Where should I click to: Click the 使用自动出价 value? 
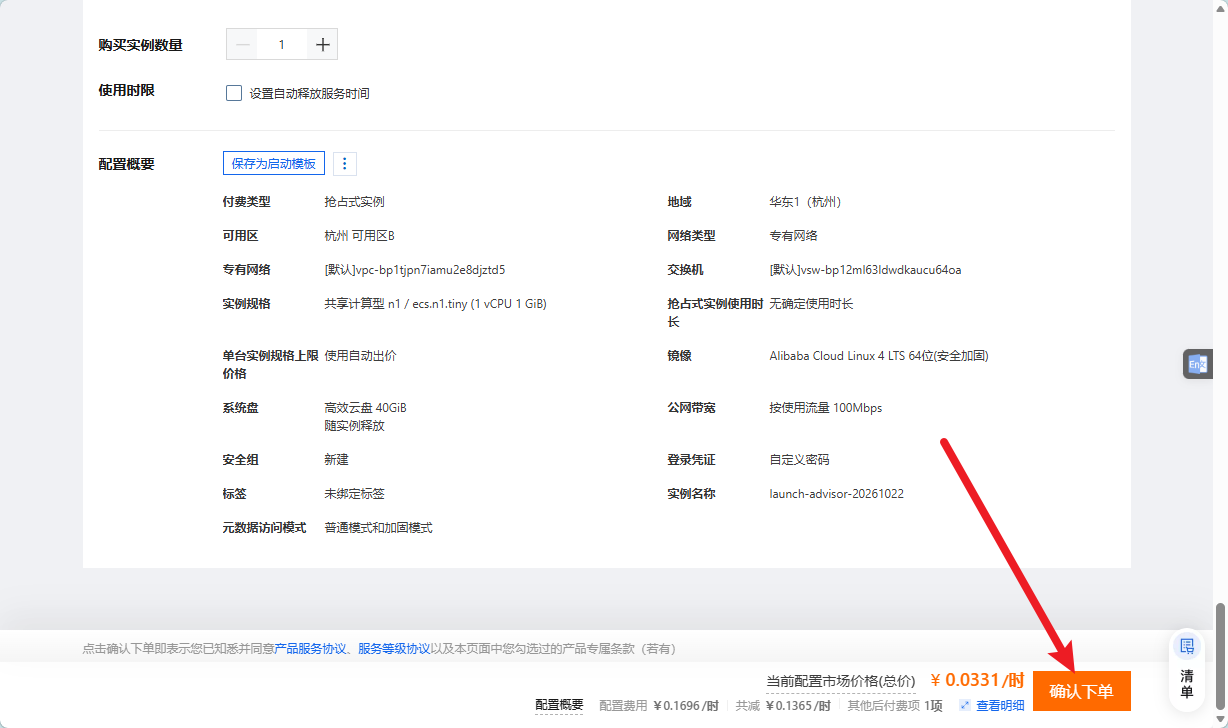tap(361, 356)
